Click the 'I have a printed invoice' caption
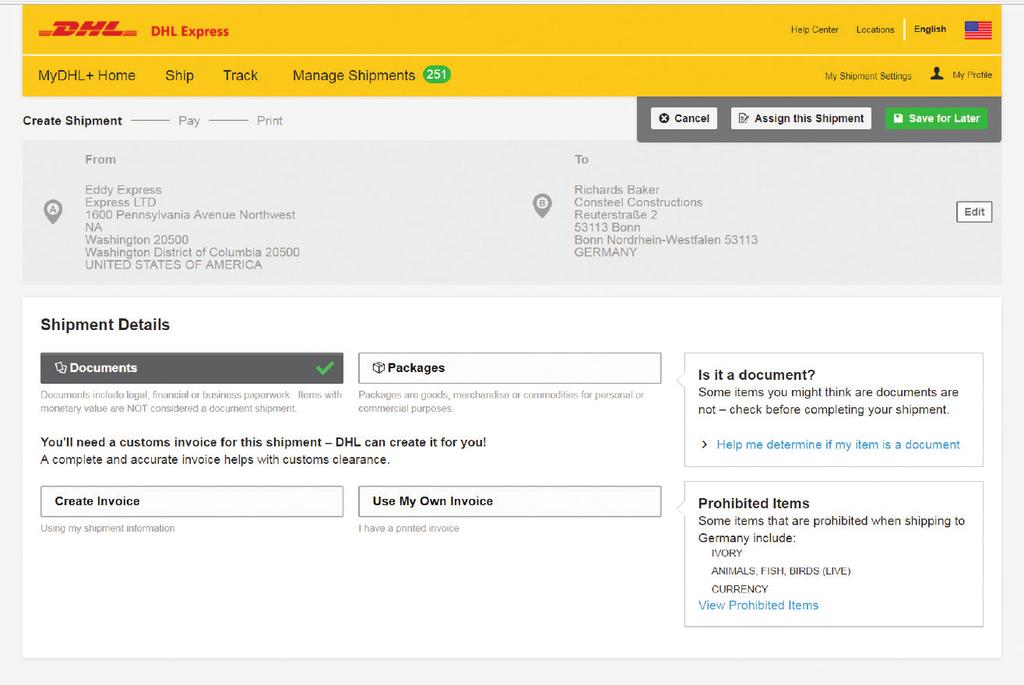Screen dimensions: 1024x685 tap(409, 528)
